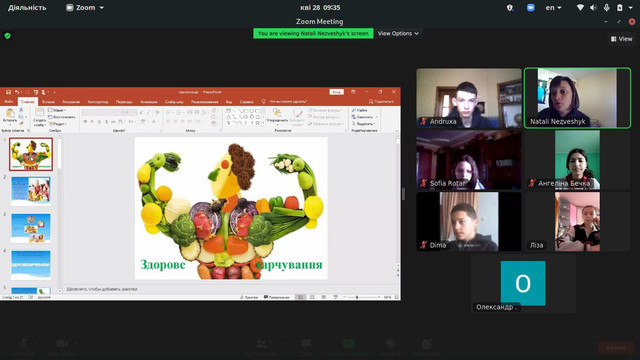Click the Wi-Fi icon in top panel
This screenshot has width=640, height=360.
[580, 7]
